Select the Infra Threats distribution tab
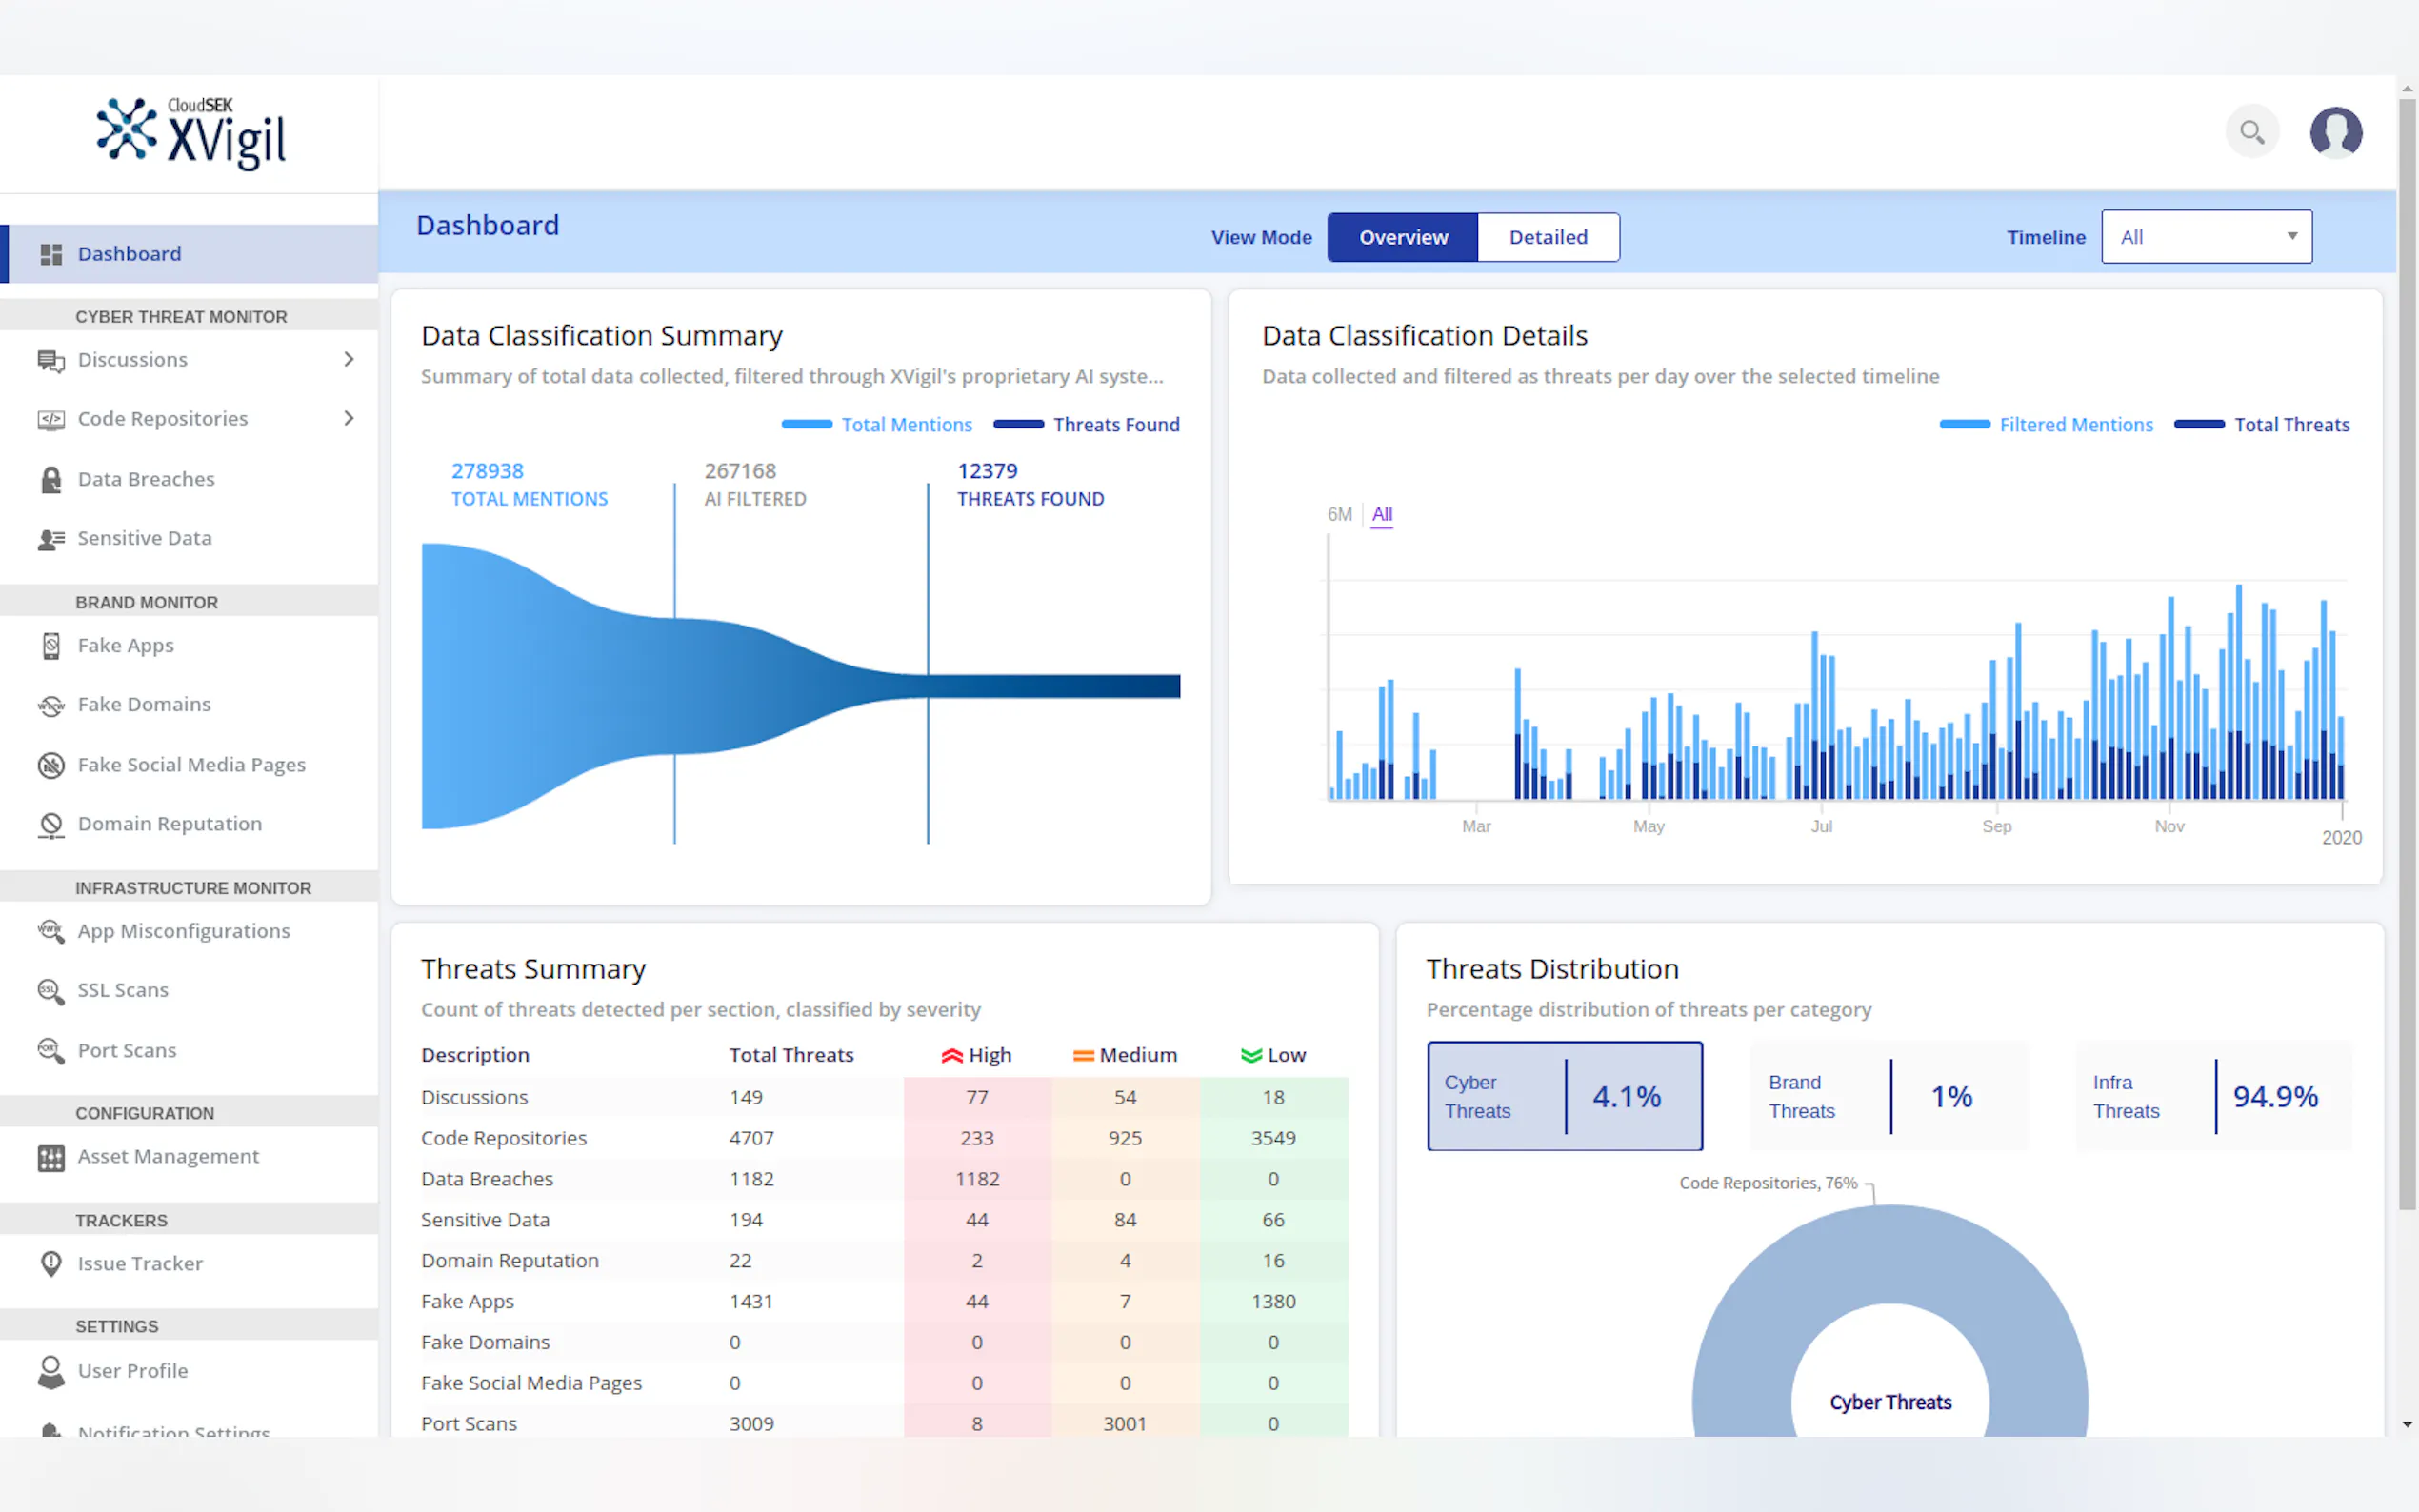Image resolution: width=2419 pixels, height=1512 pixels. (x=2213, y=1097)
